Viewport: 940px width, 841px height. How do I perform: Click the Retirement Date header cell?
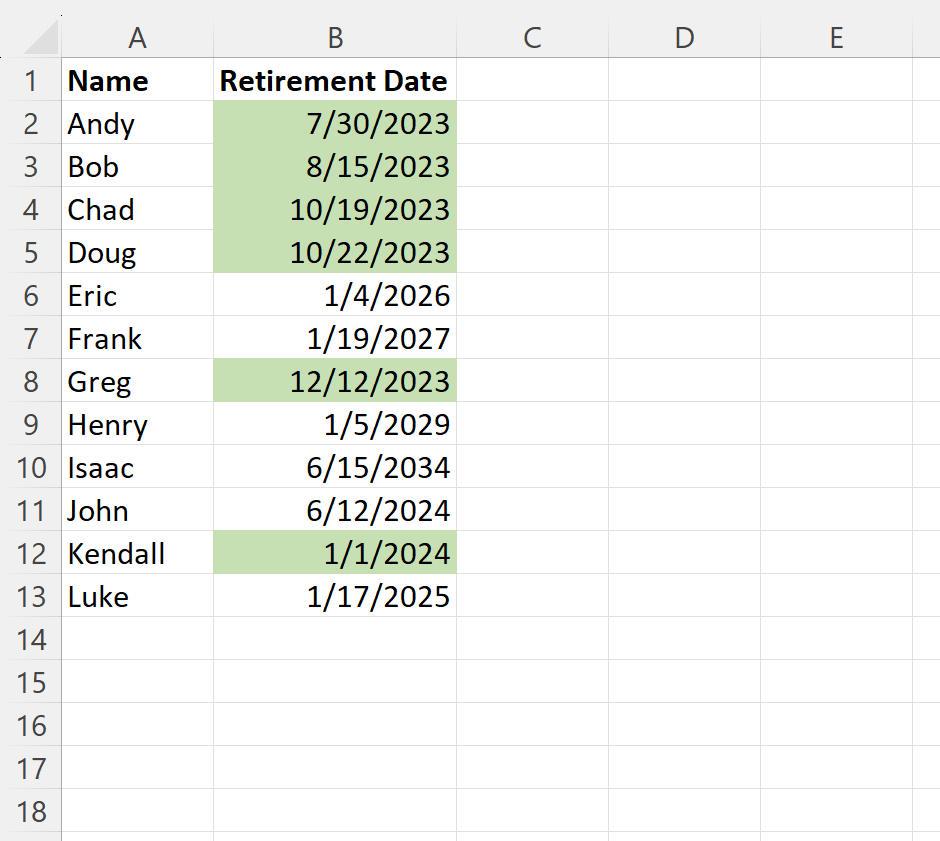pyautogui.click(x=333, y=81)
